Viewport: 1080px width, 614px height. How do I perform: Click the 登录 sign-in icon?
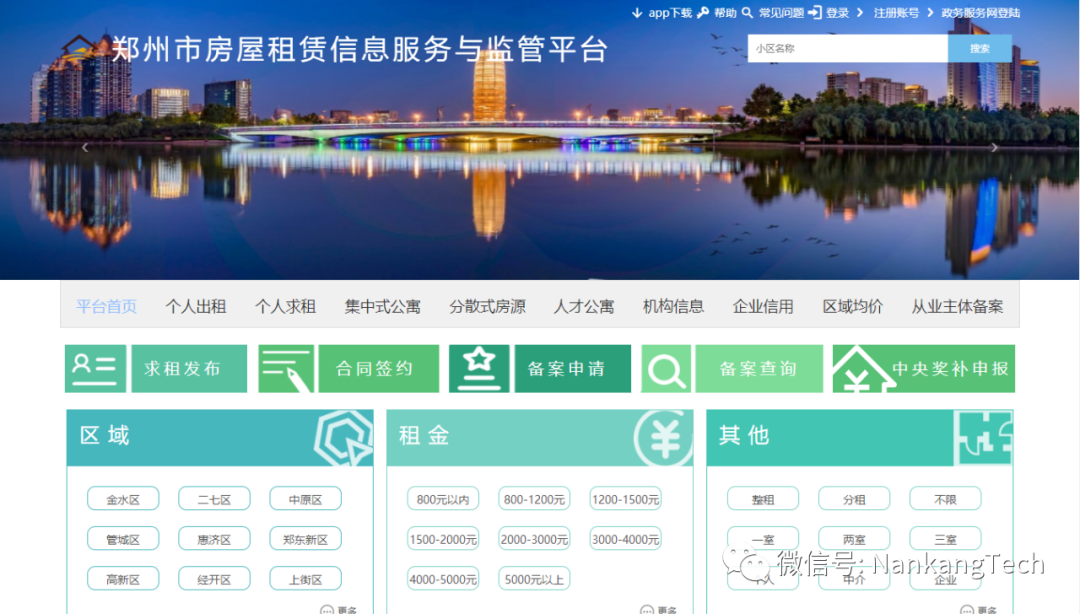pyautogui.click(x=815, y=13)
